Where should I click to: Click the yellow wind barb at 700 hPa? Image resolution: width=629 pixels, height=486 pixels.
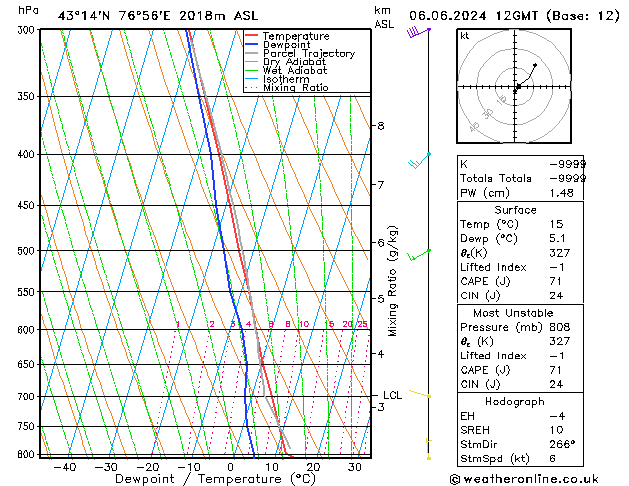coord(420,393)
